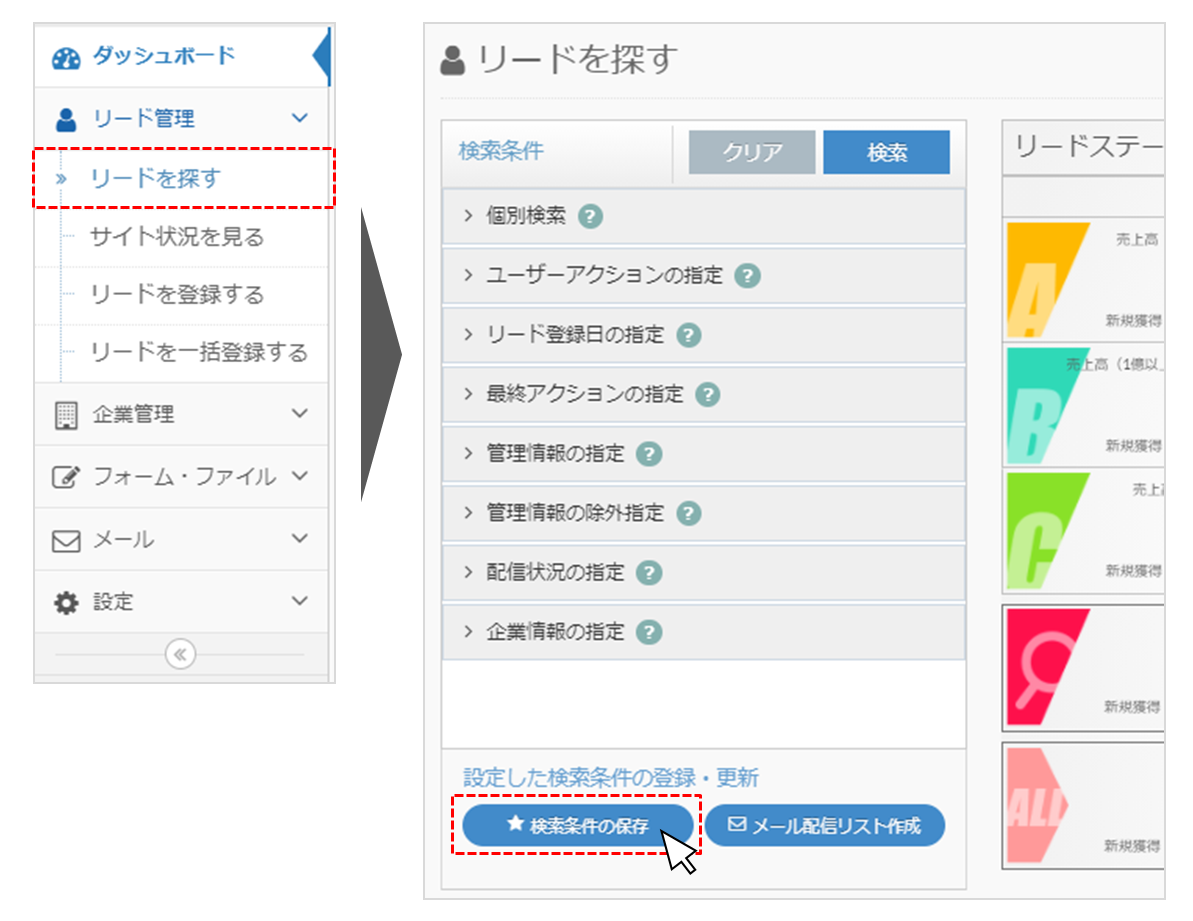Select the yellow A lead status card
The image size is (1193, 921).
1084,280
